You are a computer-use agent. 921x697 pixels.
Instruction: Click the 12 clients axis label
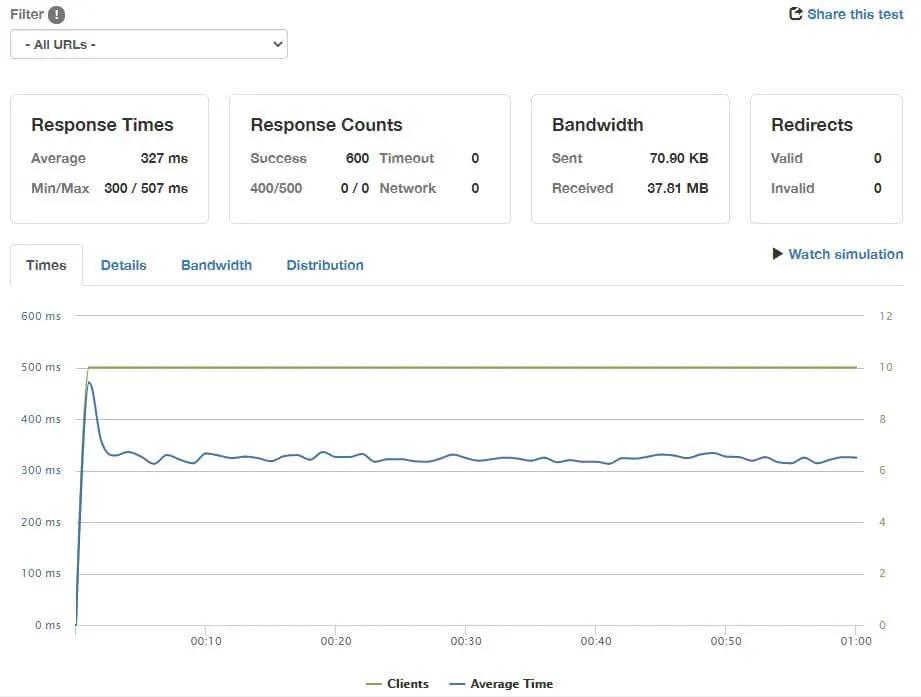[x=886, y=316]
